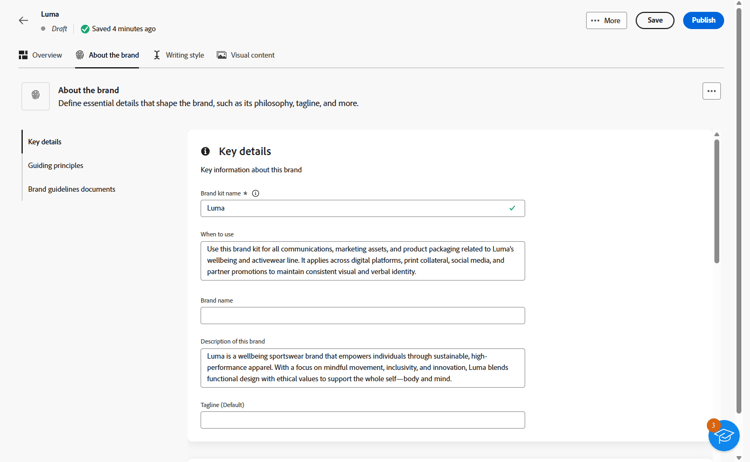Open Brand guidelines documents section
The height and width of the screenshot is (462, 750).
(72, 189)
